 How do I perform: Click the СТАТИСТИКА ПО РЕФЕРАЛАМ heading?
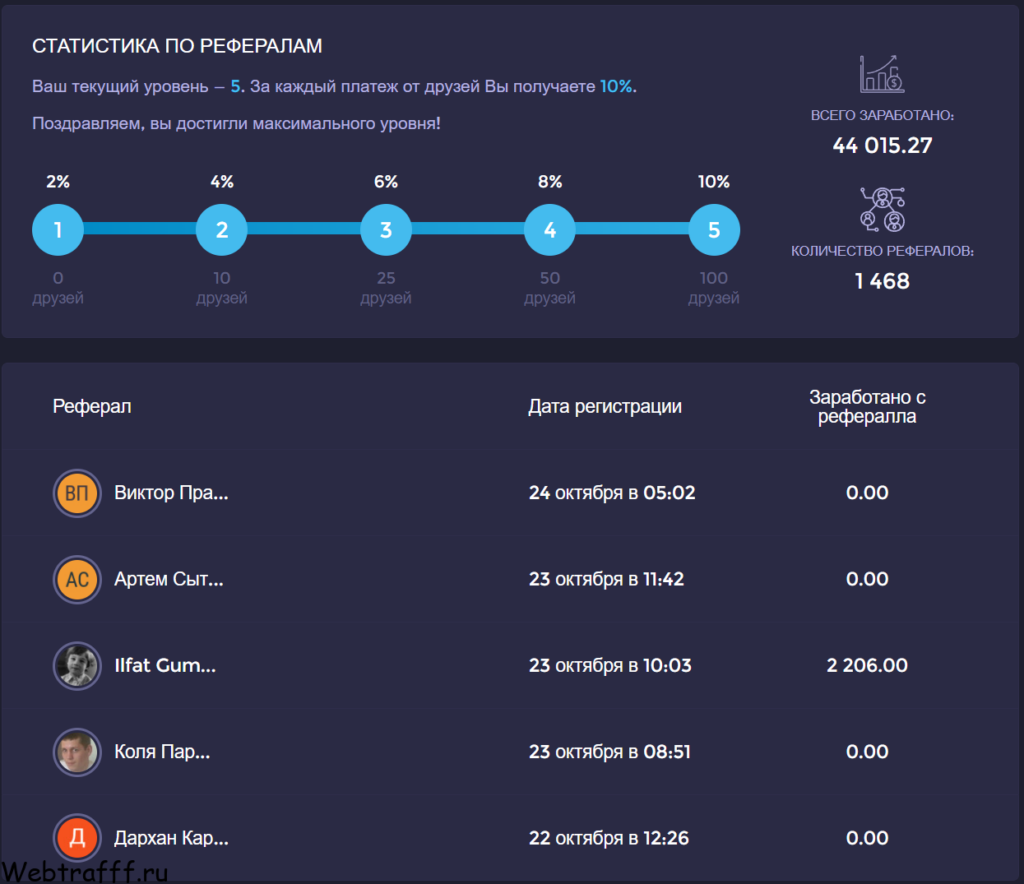click(177, 46)
